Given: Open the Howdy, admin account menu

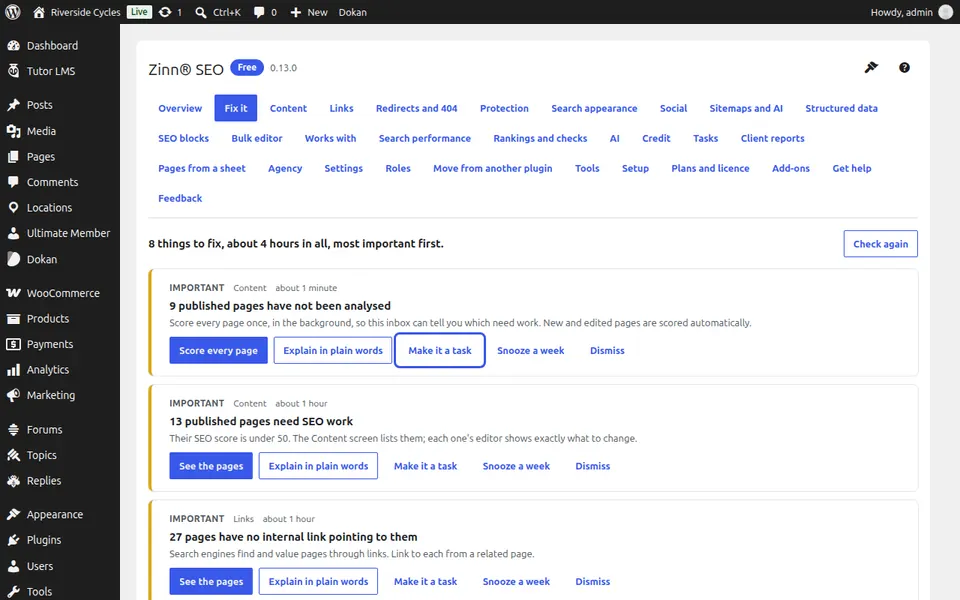Looking at the screenshot, I should tap(911, 12).
